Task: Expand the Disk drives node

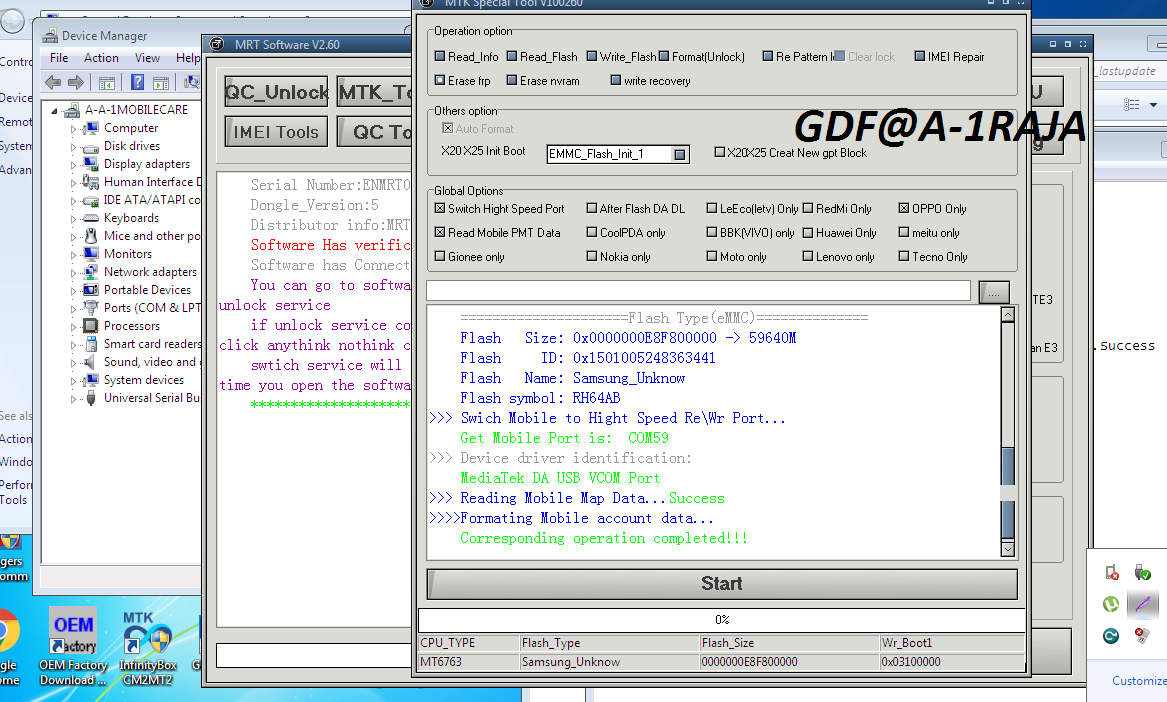Action: click(73, 147)
